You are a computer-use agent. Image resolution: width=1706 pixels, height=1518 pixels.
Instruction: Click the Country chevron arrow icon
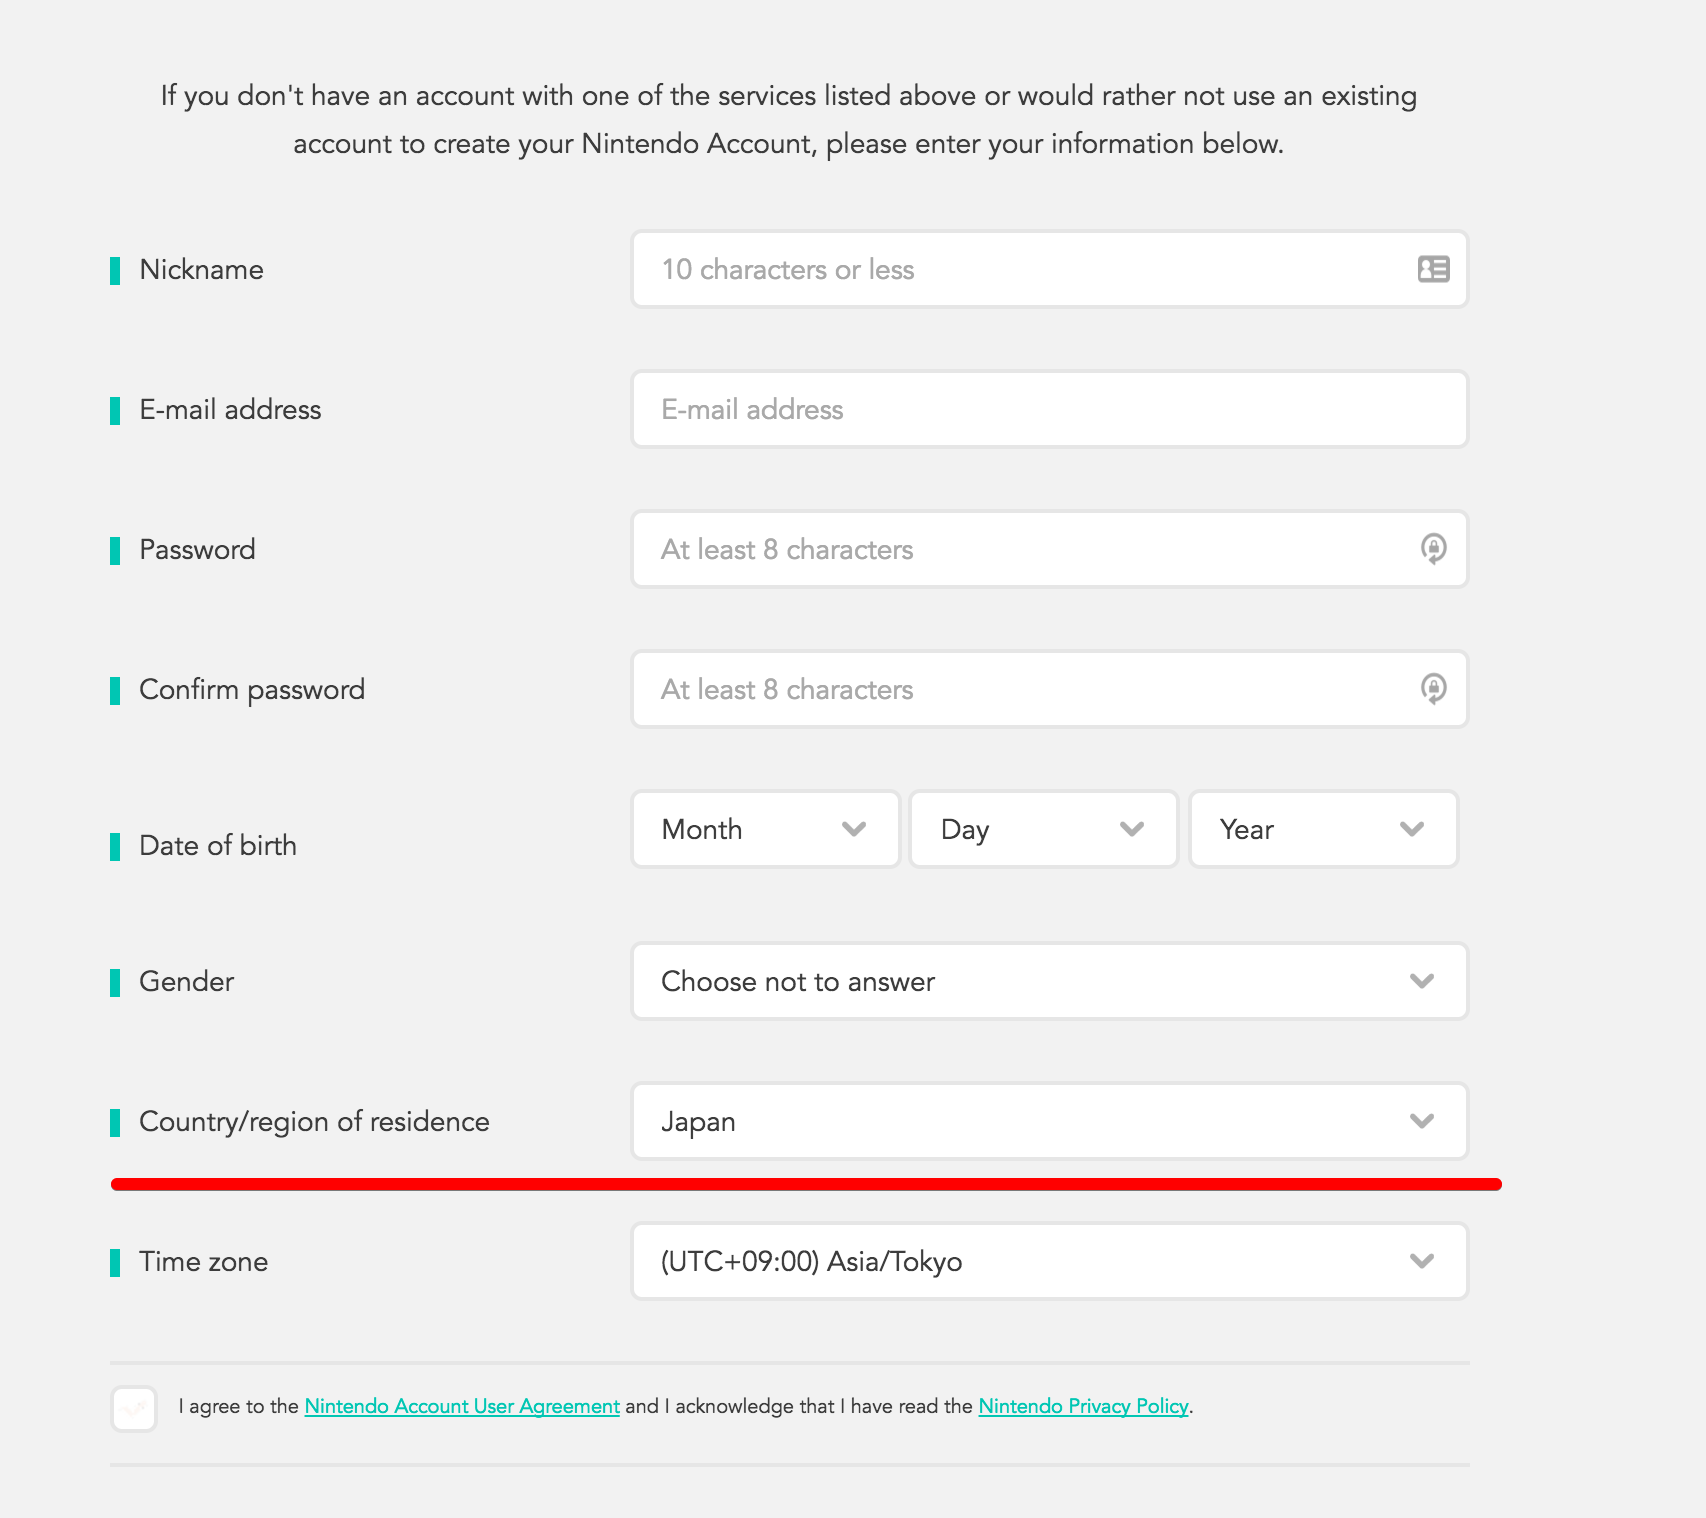point(1421,1121)
